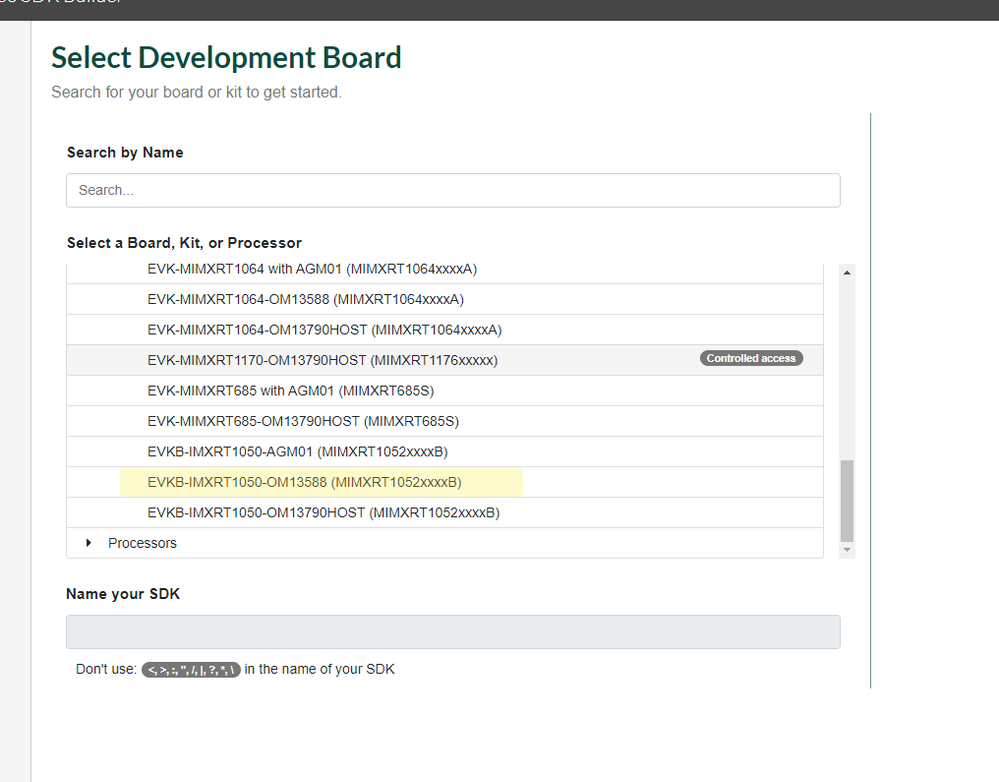Click the Controlled access badge
999x782 pixels.
[x=751, y=358]
